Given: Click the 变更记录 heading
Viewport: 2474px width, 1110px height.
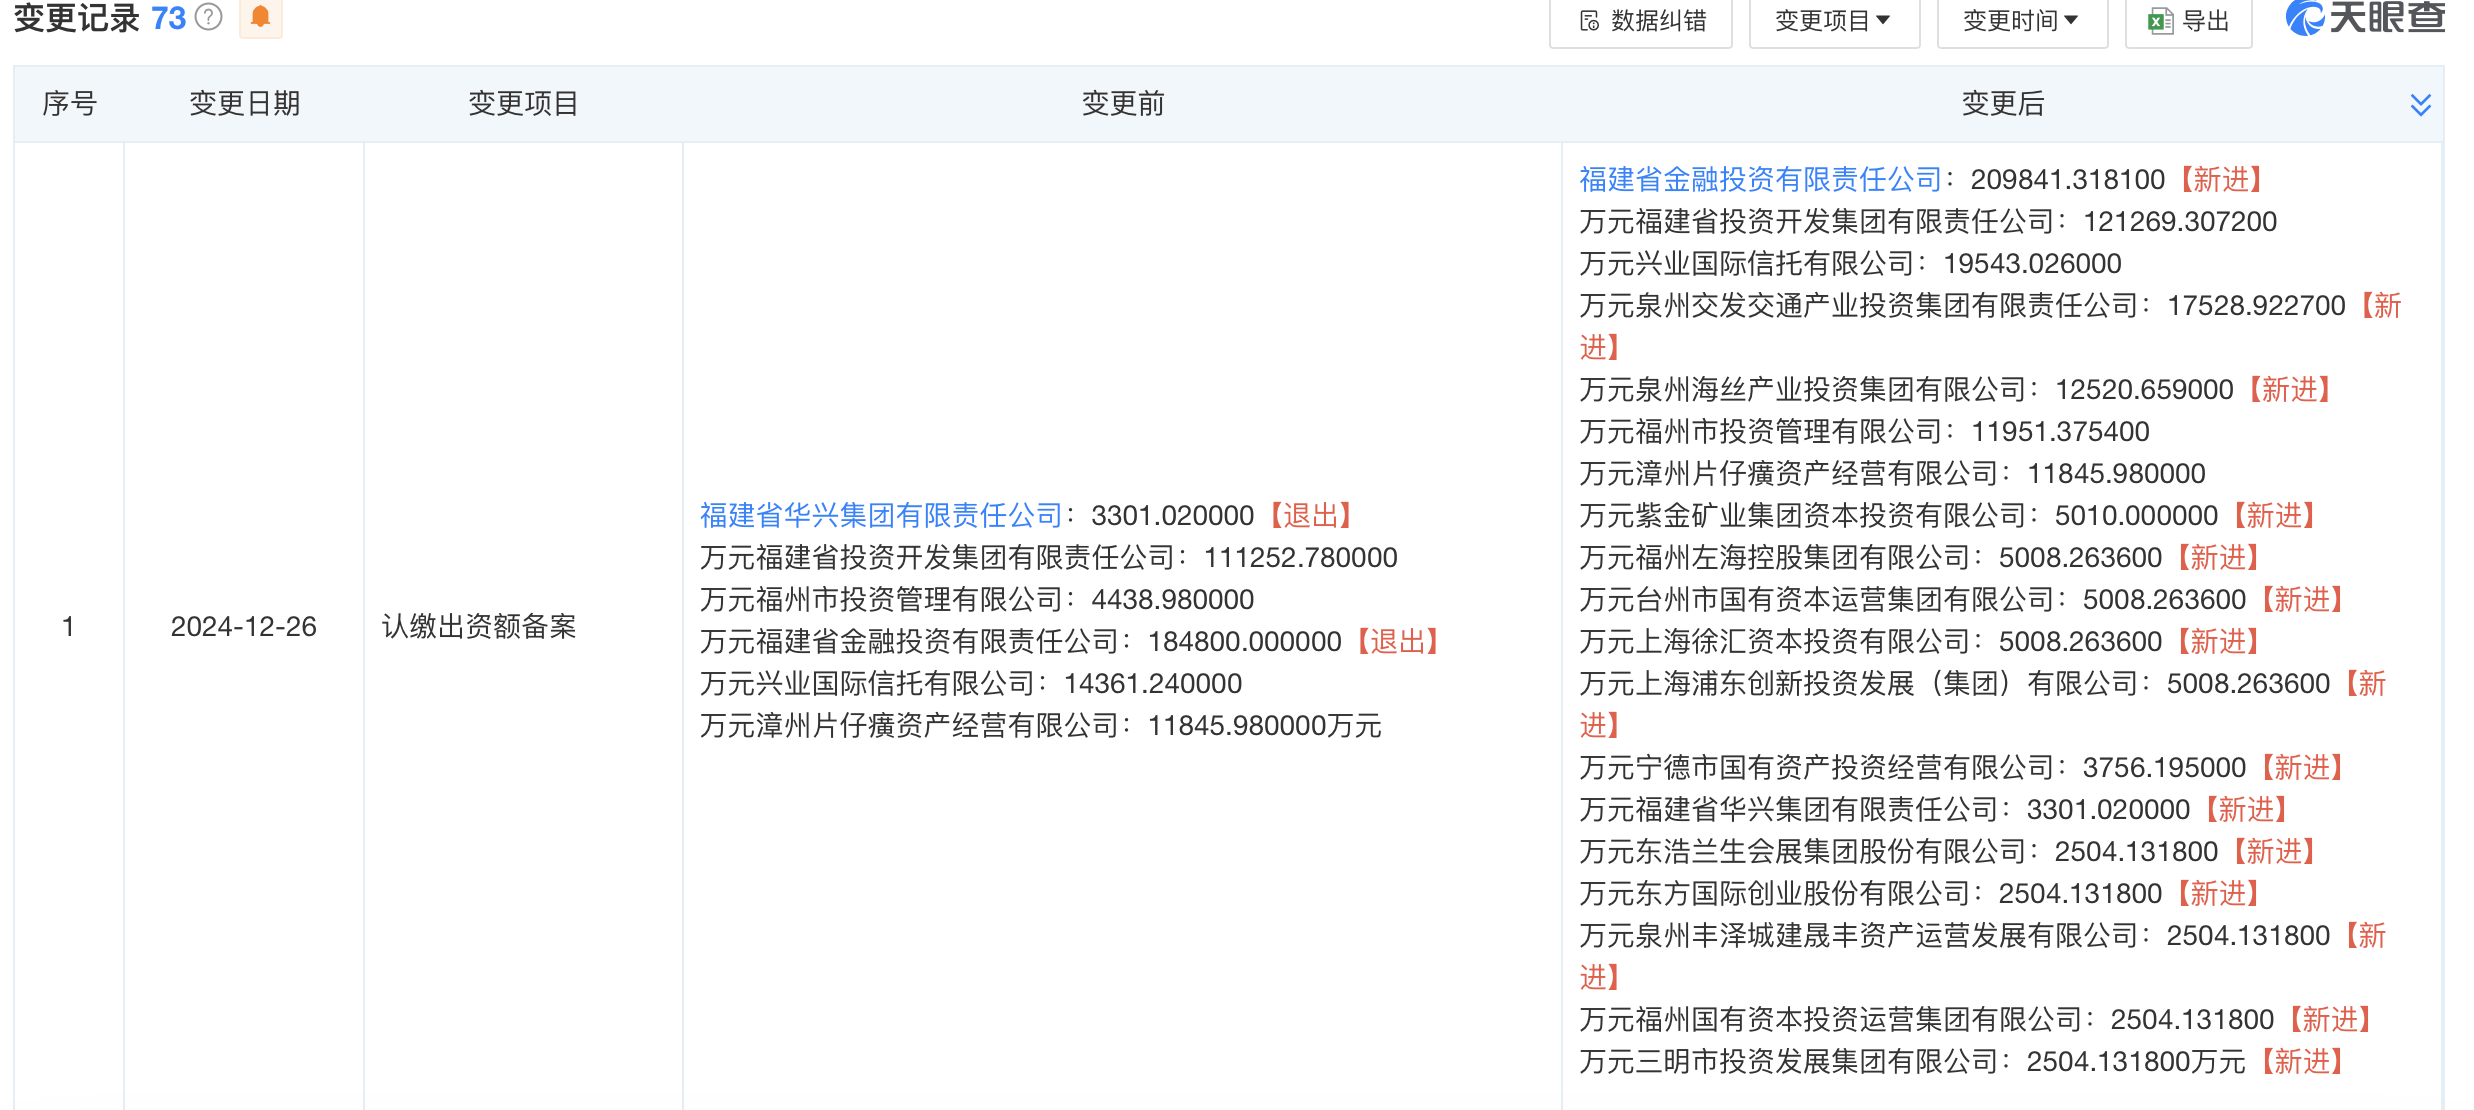Looking at the screenshot, I should click(x=76, y=18).
